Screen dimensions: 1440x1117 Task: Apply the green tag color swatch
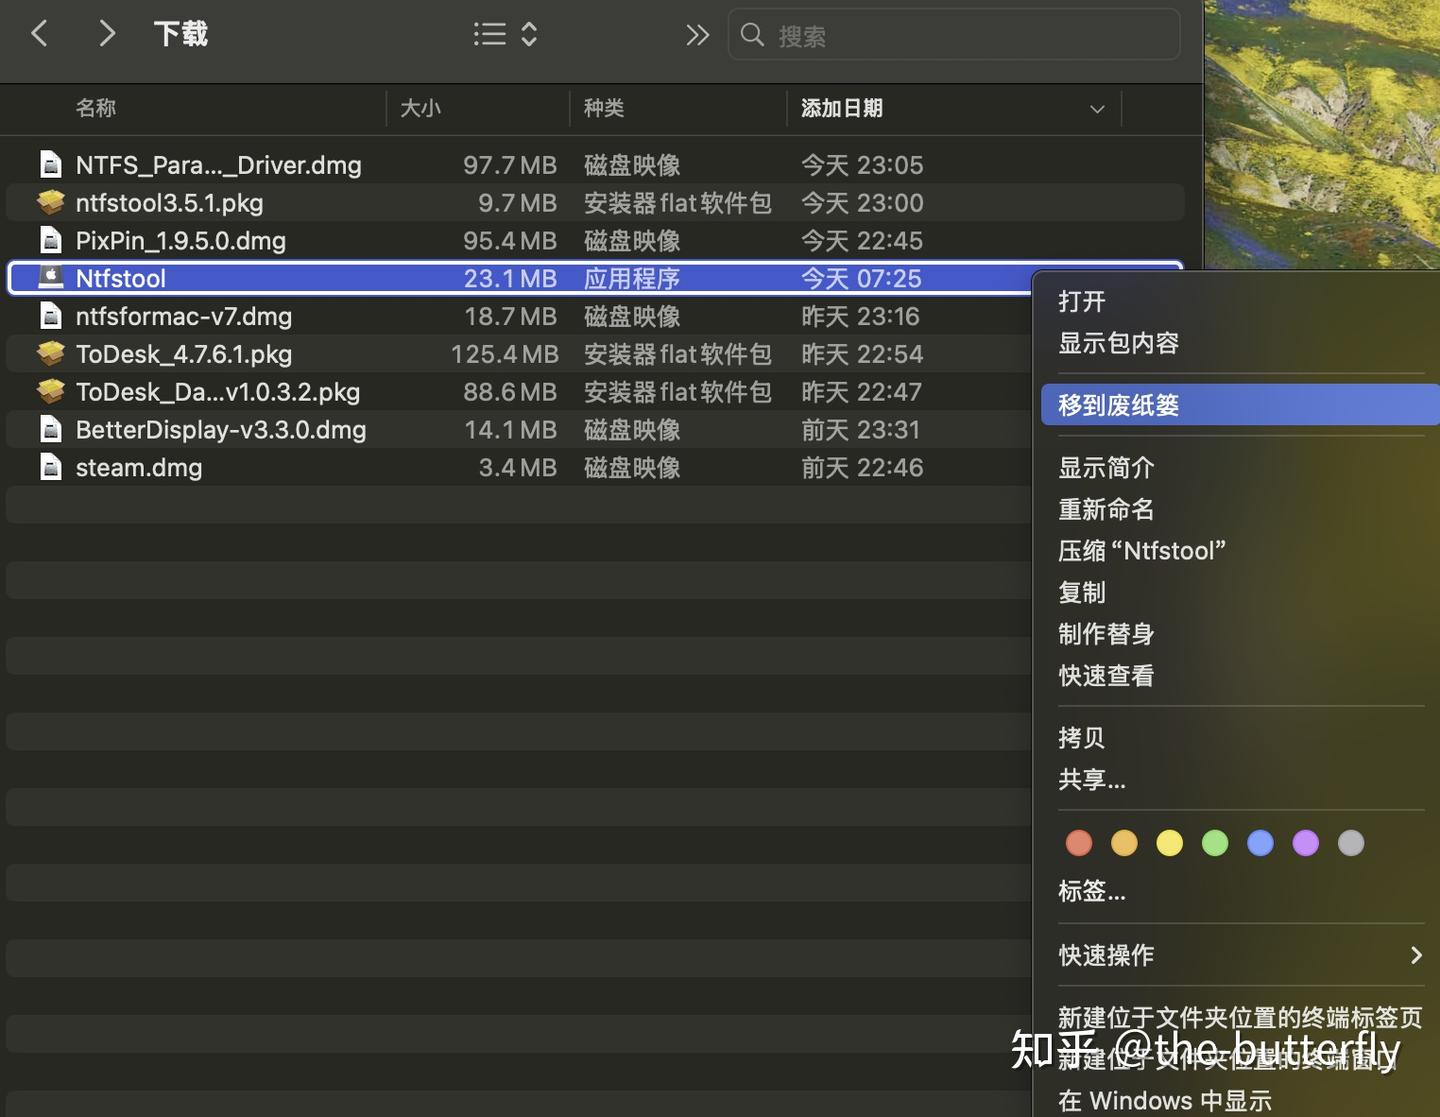tap(1214, 843)
